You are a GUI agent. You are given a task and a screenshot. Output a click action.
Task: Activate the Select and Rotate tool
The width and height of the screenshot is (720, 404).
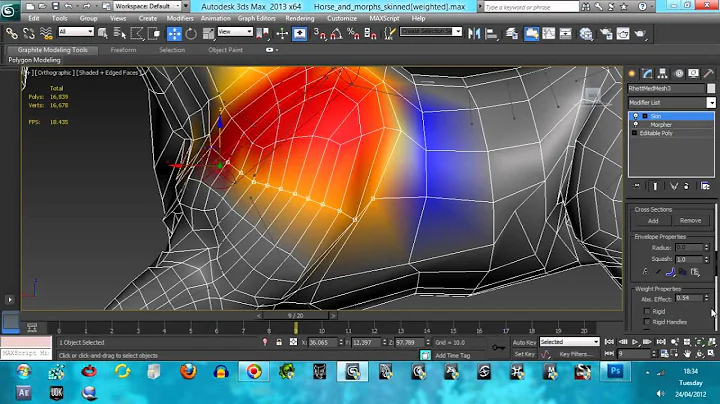191,33
